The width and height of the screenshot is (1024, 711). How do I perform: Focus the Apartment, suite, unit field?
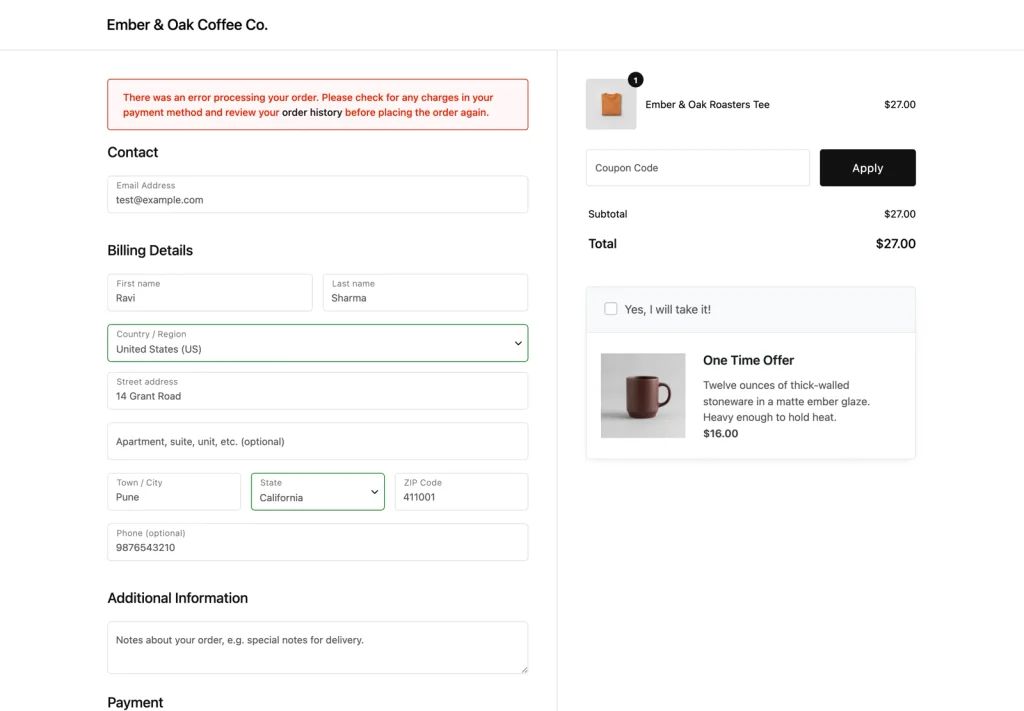[317, 441]
